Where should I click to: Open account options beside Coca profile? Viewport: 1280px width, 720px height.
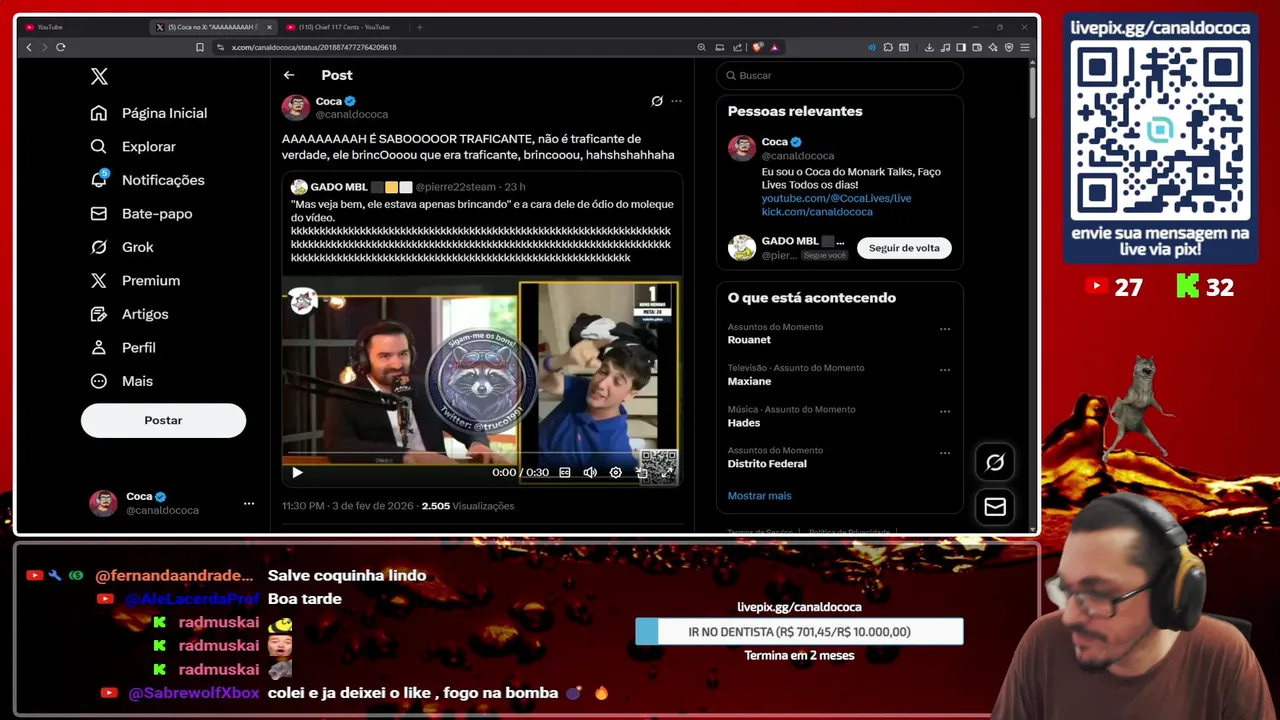click(249, 503)
